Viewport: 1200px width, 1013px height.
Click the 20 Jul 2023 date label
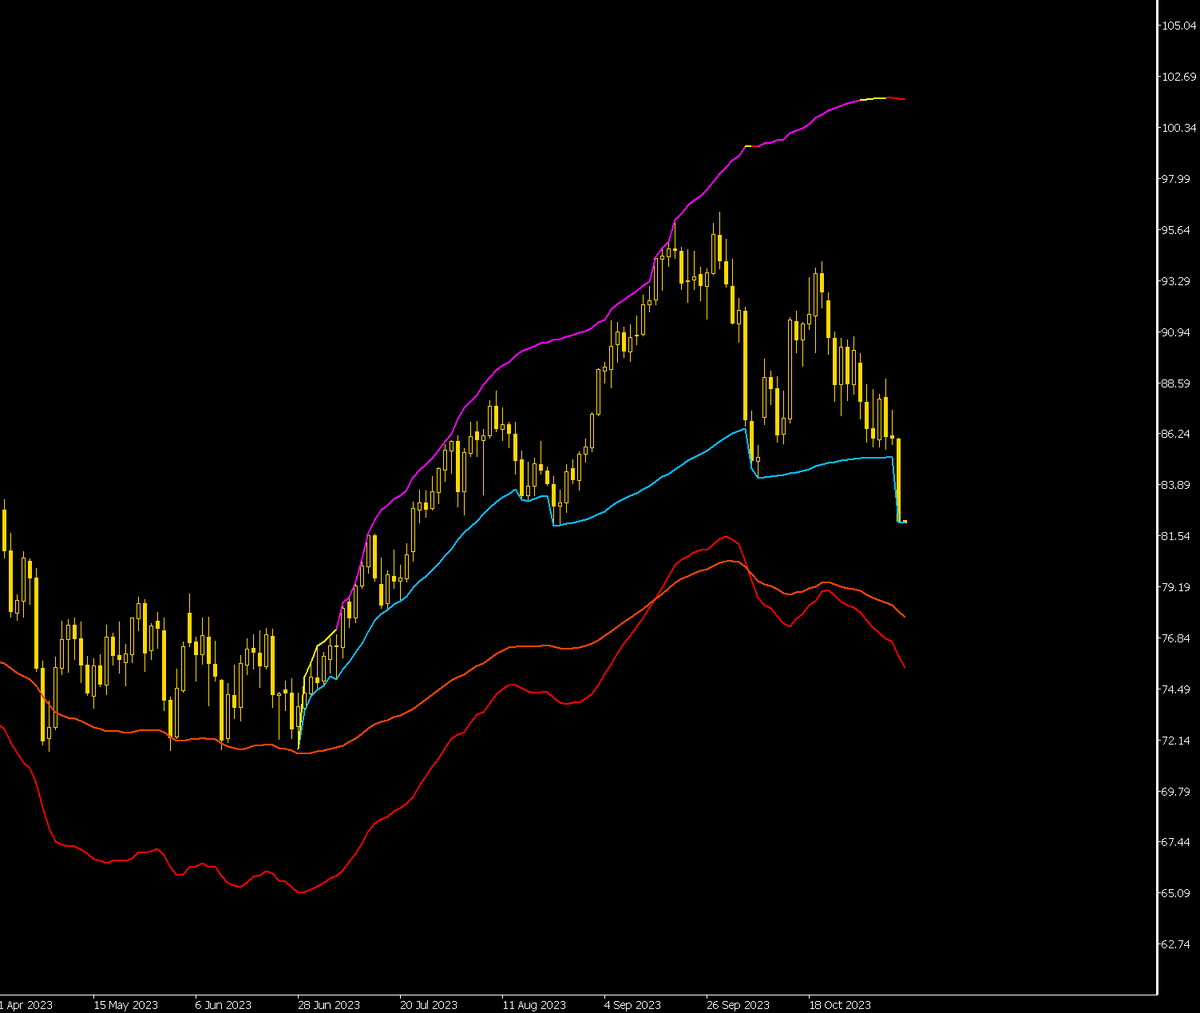429,1005
